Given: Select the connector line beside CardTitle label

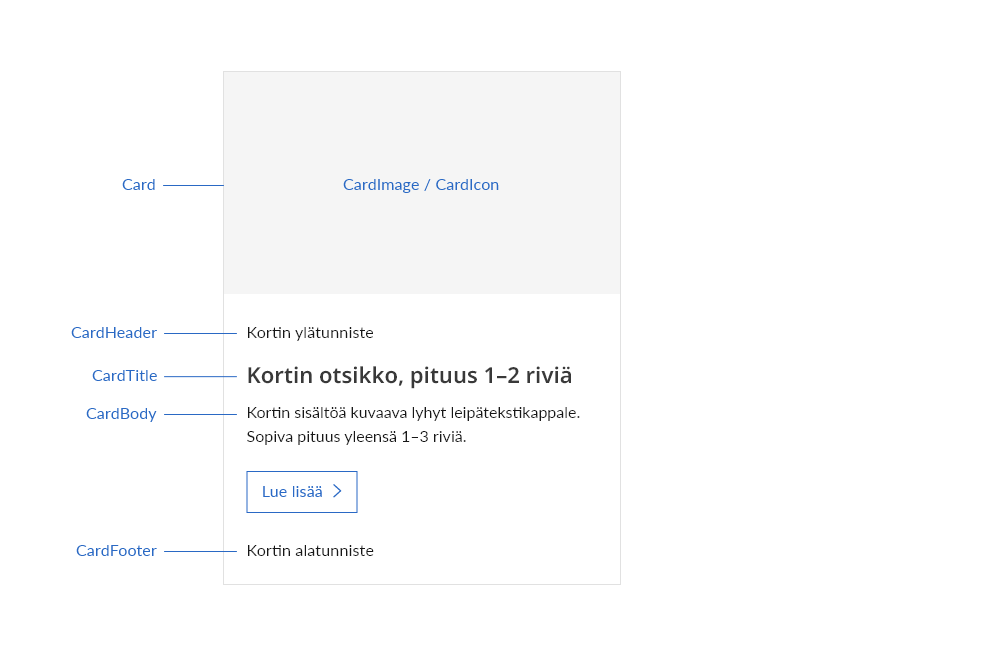Looking at the screenshot, I should (200, 377).
